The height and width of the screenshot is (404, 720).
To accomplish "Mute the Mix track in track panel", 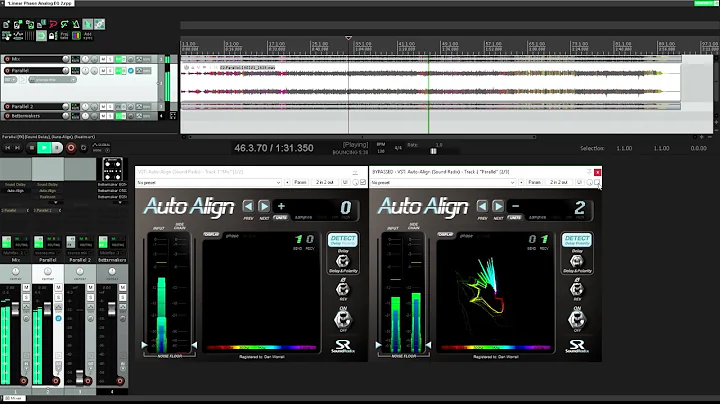I will coord(103,59).
